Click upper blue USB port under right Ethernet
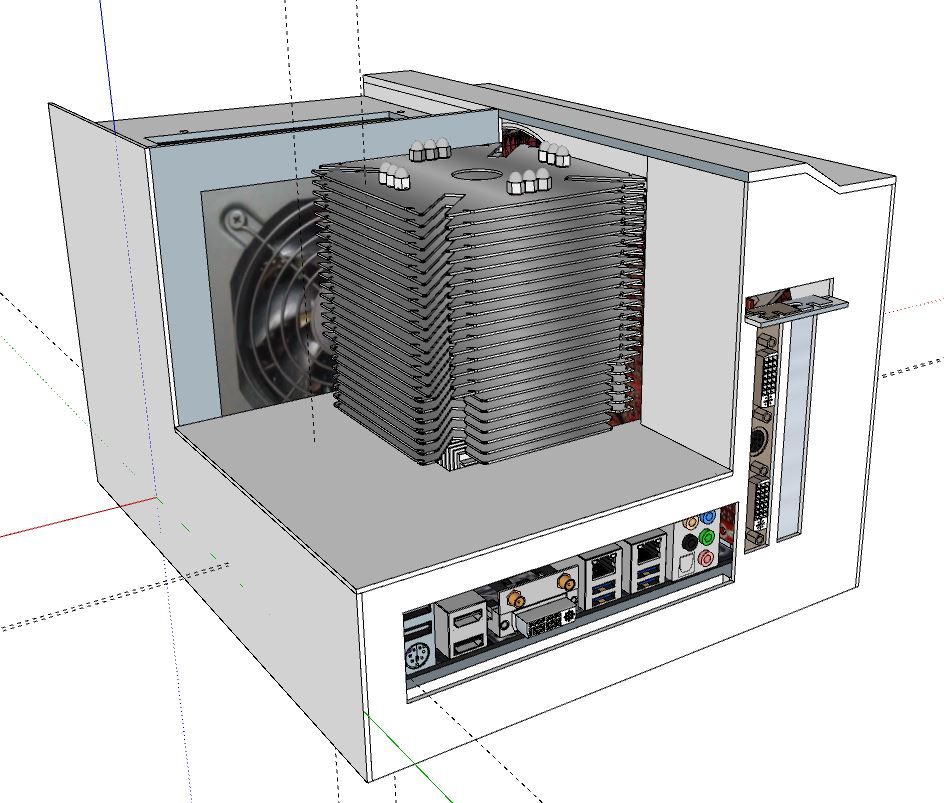The height and width of the screenshot is (803, 944). click(x=650, y=571)
